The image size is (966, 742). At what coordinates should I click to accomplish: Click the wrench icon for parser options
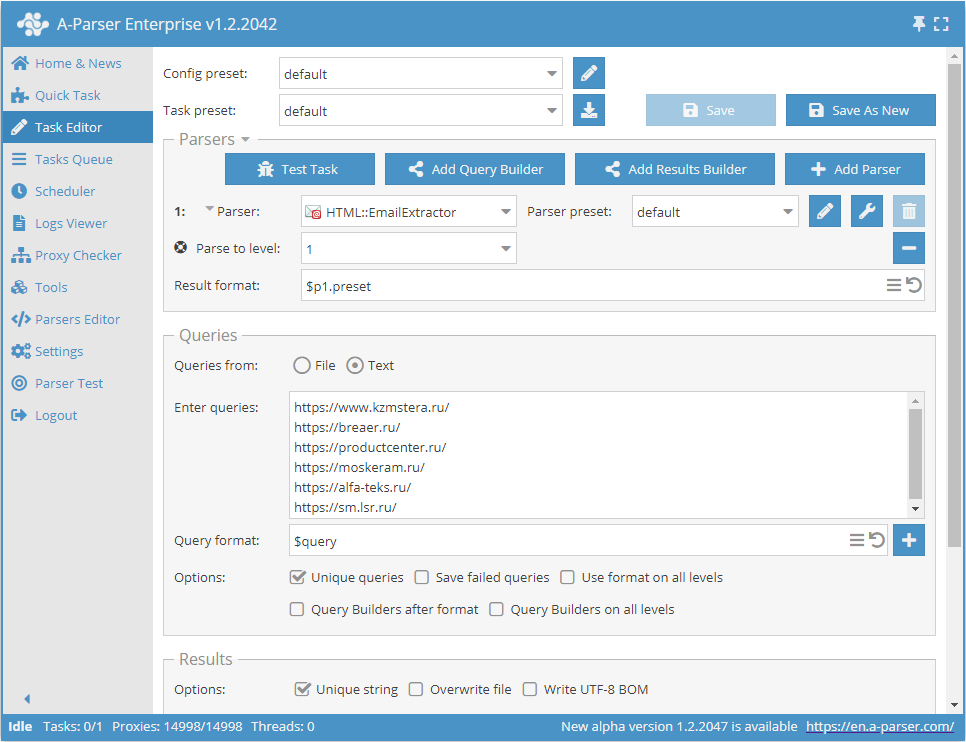click(x=867, y=212)
